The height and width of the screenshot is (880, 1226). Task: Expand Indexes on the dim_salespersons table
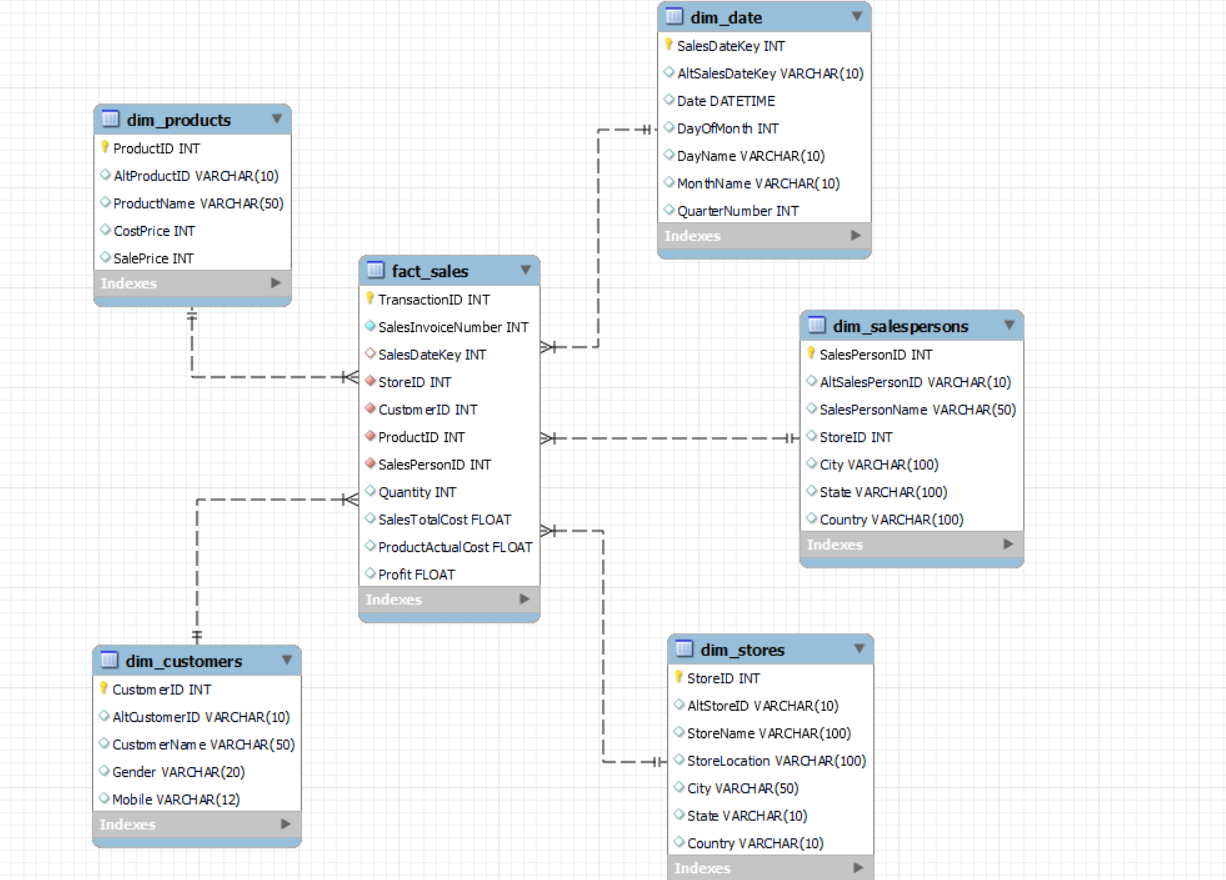[x=1009, y=544]
